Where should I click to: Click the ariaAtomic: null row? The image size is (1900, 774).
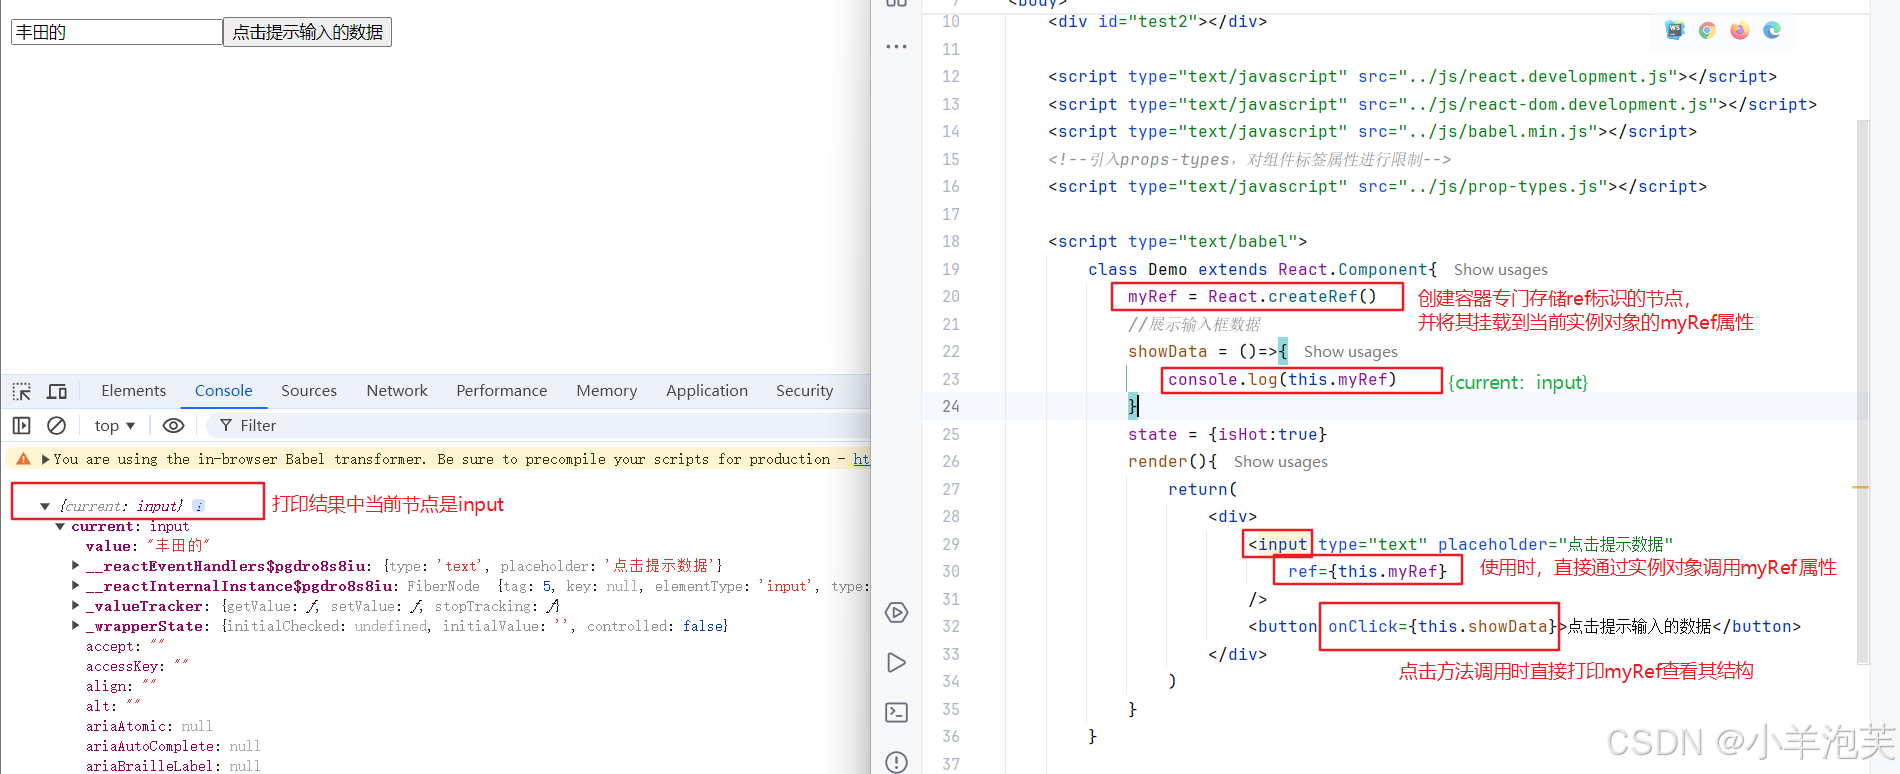[149, 726]
